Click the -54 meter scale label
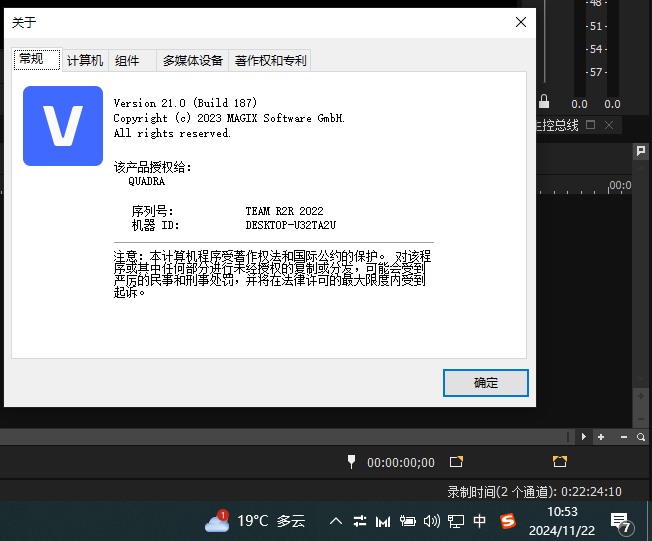The height and width of the screenshot is (541, 652). (x=596, y=49)
